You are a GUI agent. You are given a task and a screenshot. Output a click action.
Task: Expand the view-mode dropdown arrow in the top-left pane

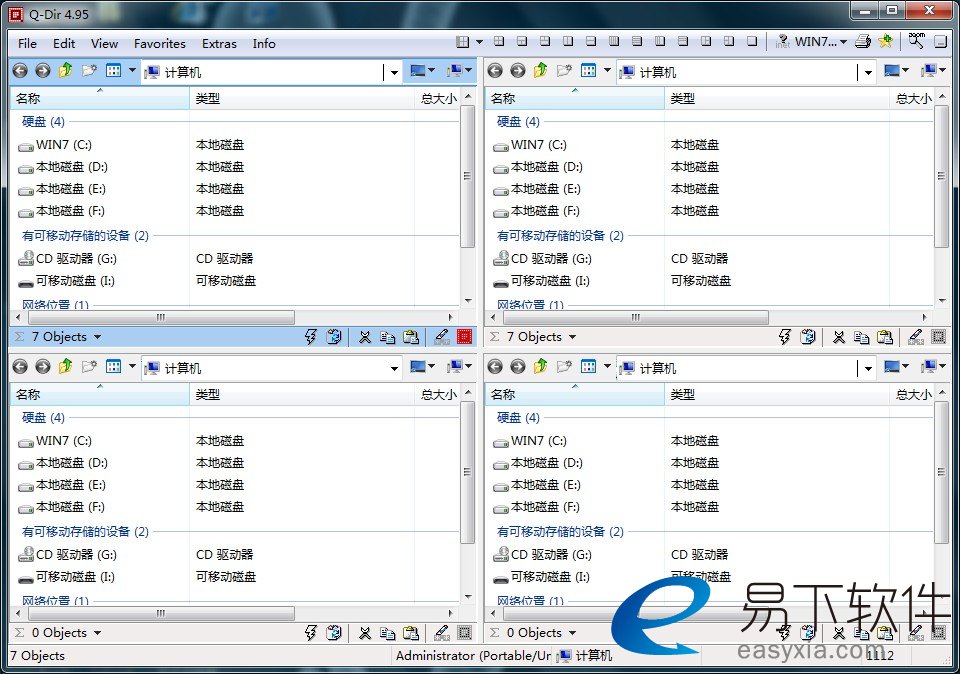tap(132, 71)
